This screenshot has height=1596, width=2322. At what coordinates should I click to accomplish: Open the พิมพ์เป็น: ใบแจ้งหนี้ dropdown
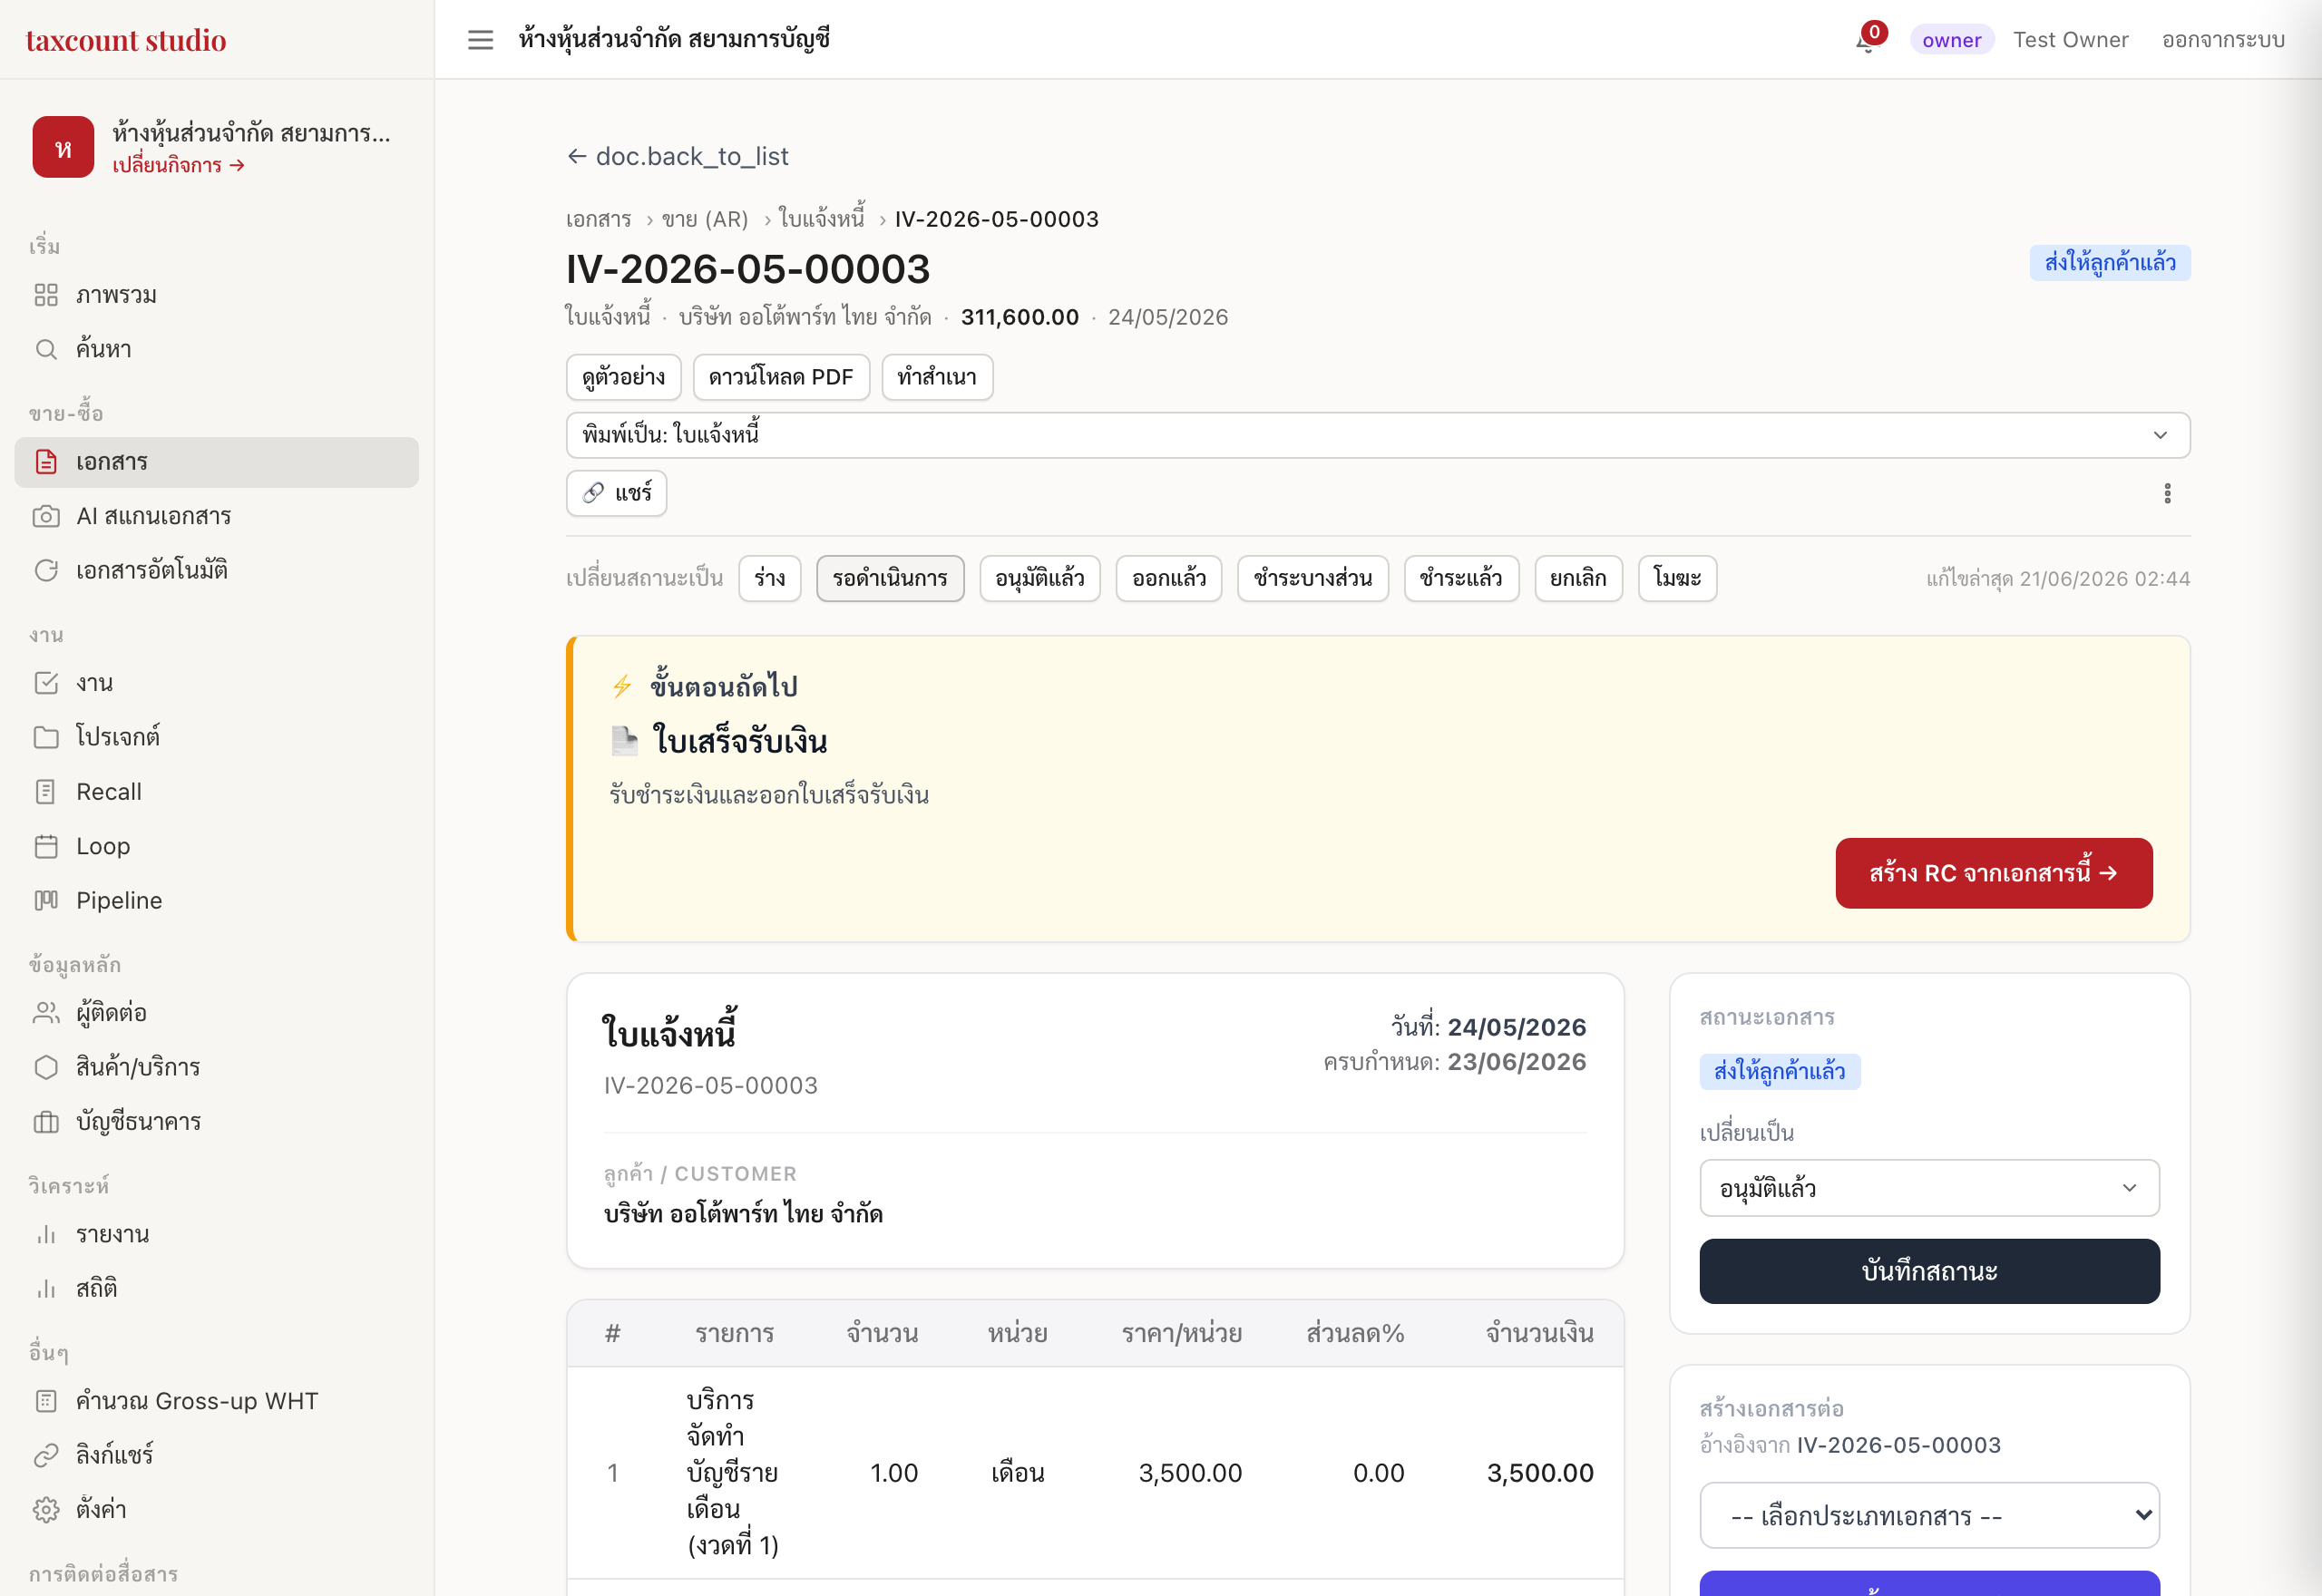[1378, 435]
